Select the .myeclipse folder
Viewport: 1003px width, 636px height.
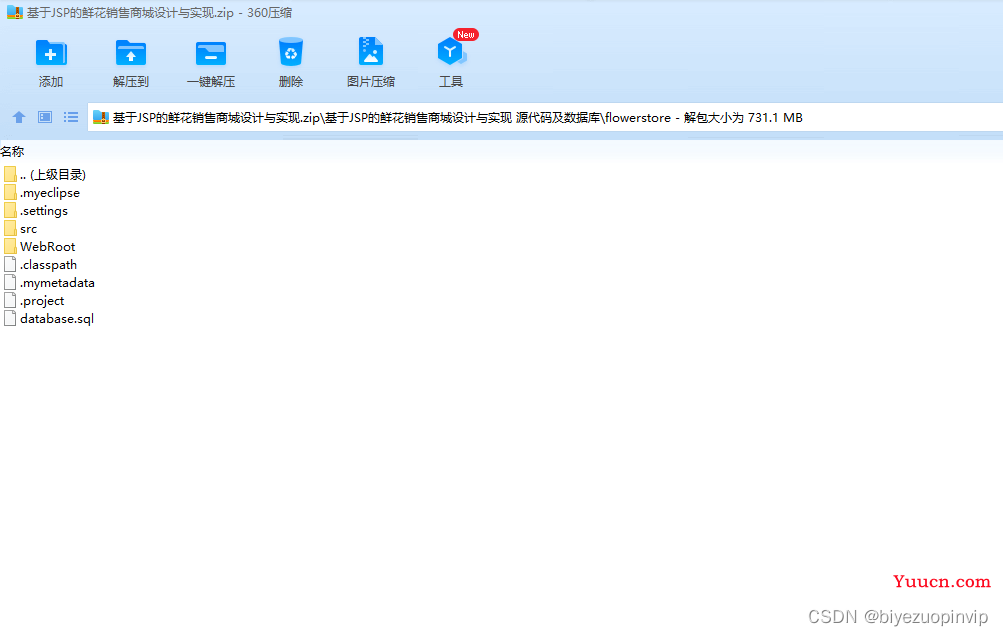(x=42, y=193)
